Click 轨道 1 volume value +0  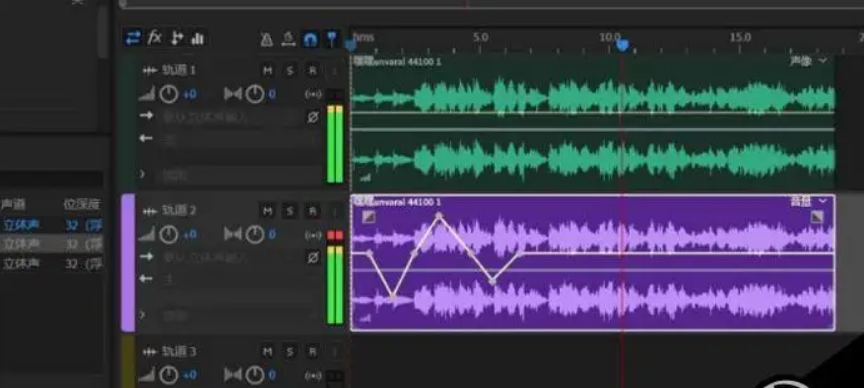pyautogui.click(x=190, y=94)
